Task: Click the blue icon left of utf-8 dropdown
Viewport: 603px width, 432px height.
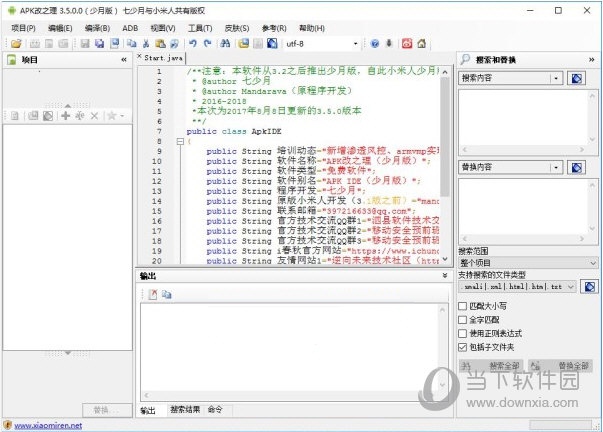Action: 272,43
